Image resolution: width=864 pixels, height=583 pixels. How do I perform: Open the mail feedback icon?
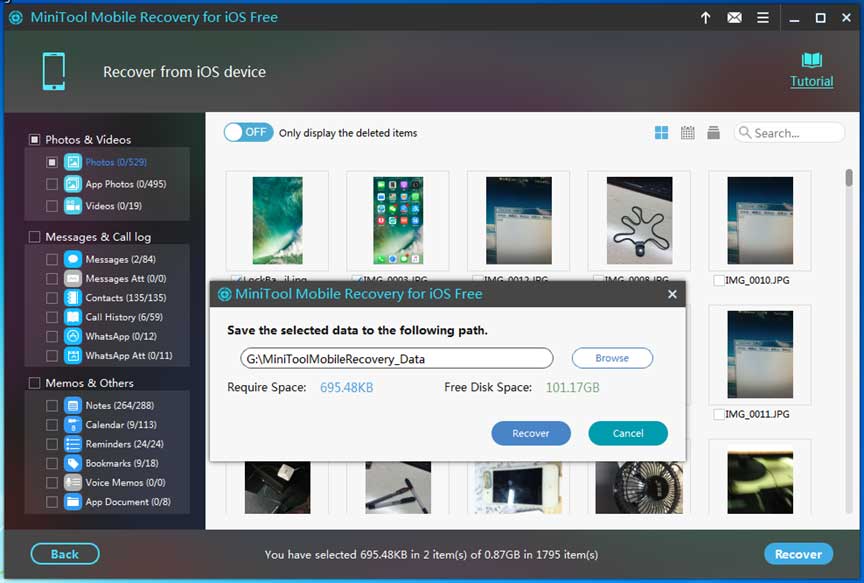(734, 18)
